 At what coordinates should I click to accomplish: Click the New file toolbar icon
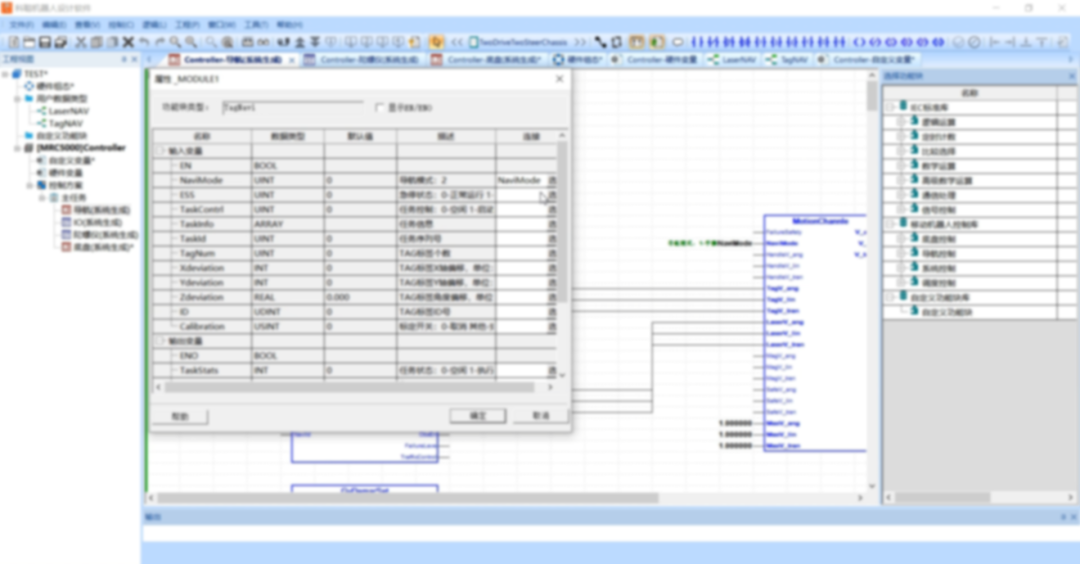point(14,42)
